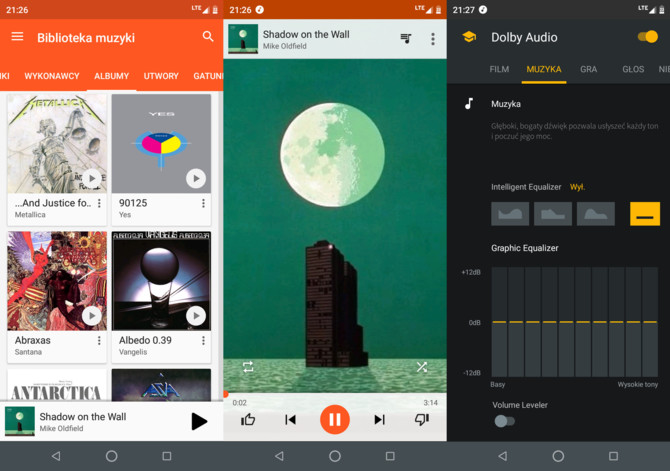Play the Albedo 0.39 album via overlay button
This screenshot has height=471, width=670.
[196, 316]
